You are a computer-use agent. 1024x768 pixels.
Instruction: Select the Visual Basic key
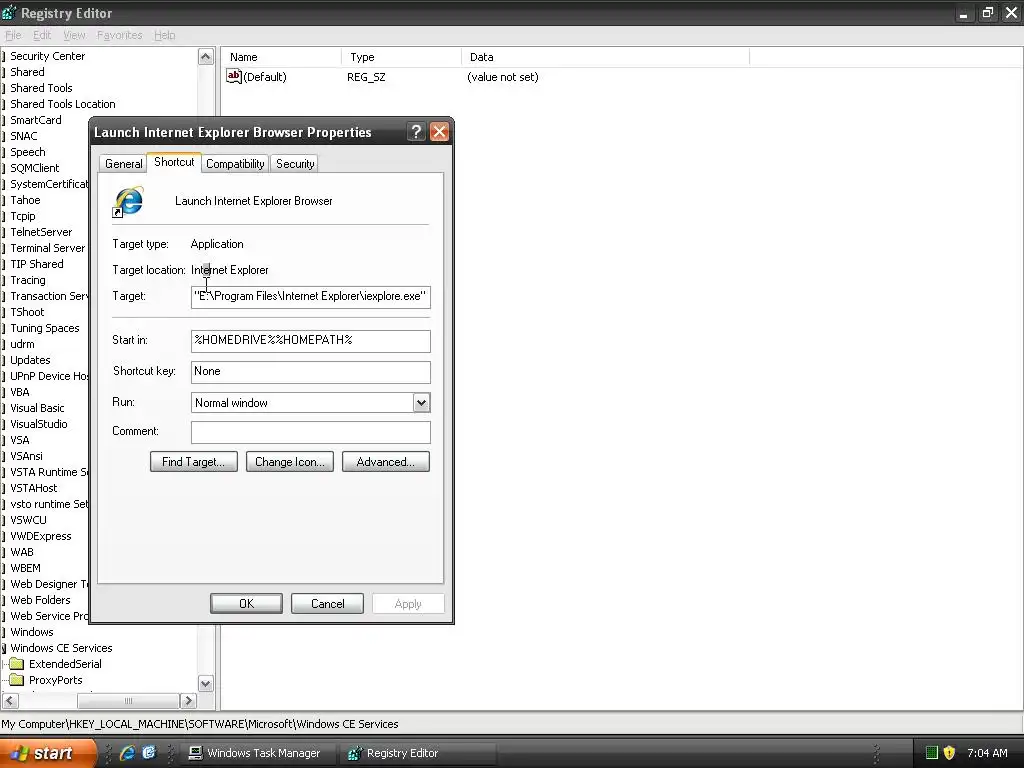click(x=37, y=408)
